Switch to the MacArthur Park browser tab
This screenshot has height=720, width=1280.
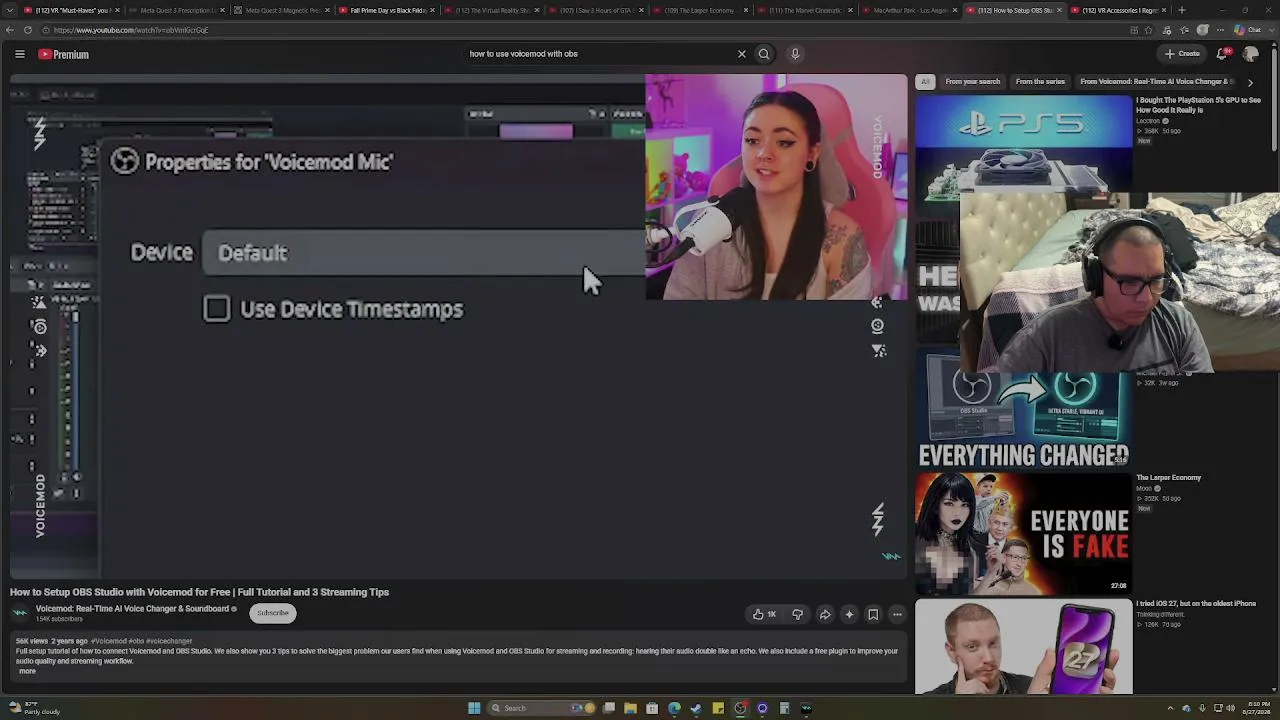[x=910, y=10]
